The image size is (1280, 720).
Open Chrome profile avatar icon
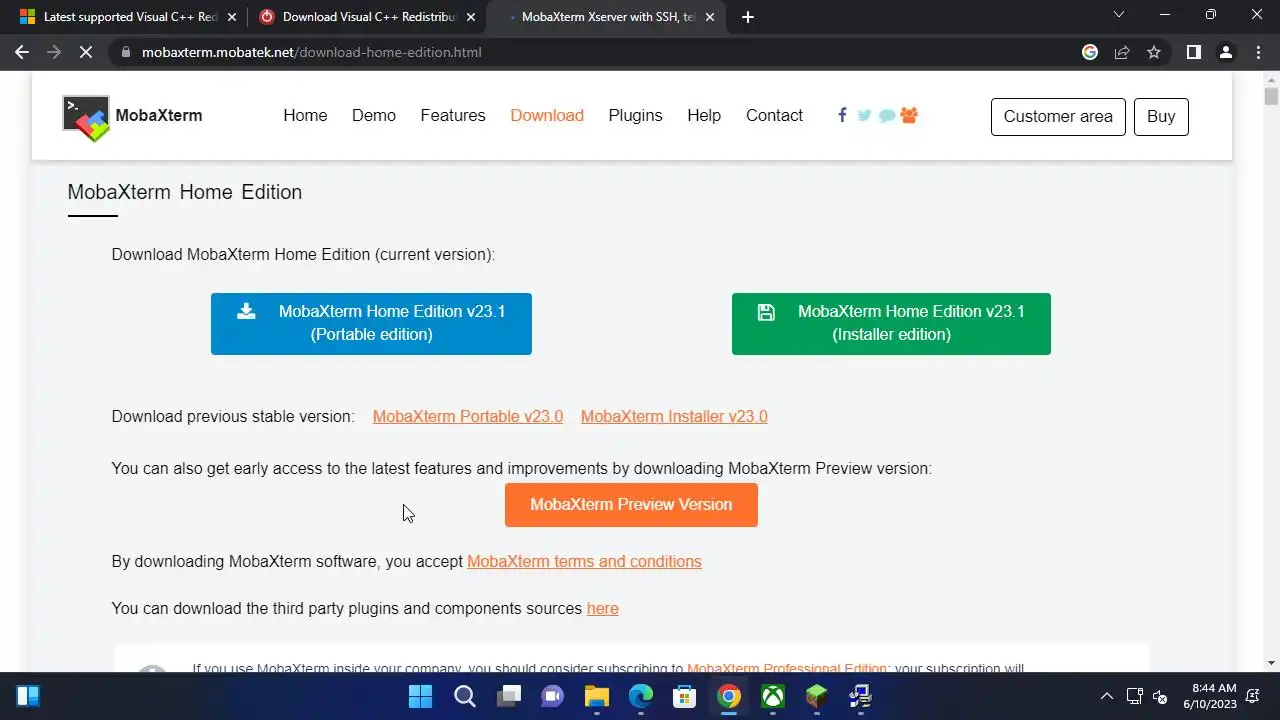pos(1226,52)
